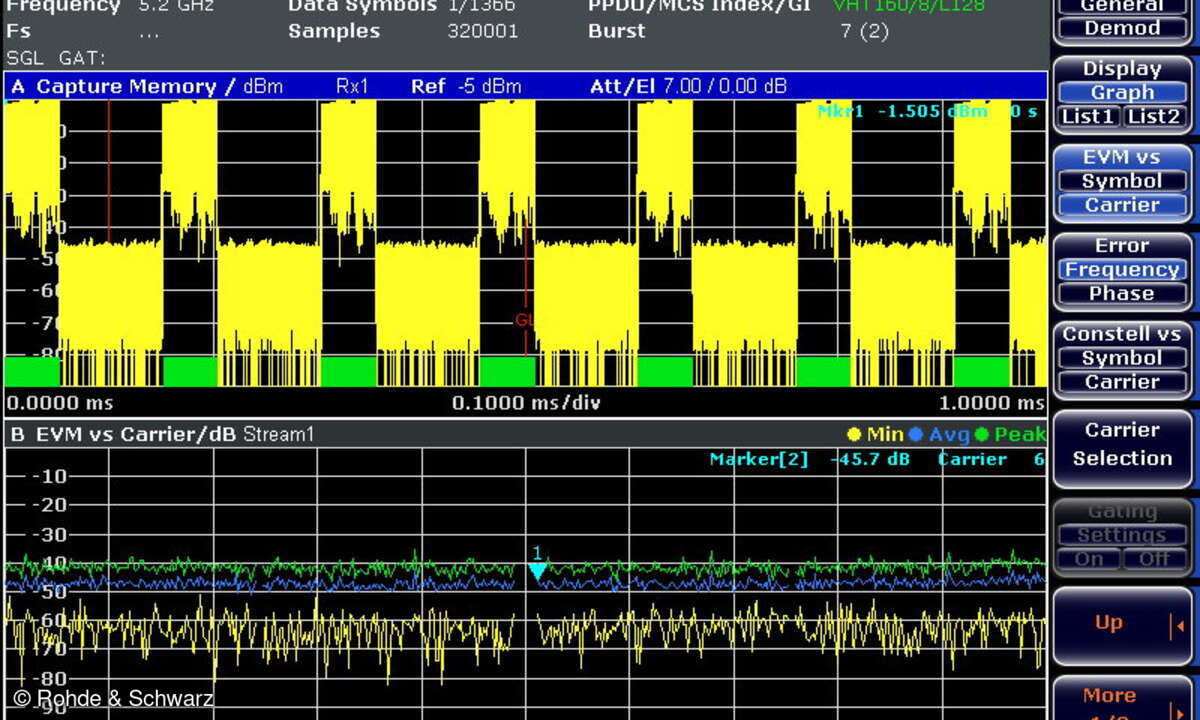The height and width of the screenshot is (720, 1200).
Task: Switch display to List1
Action: pyautogui.click(x=1090, y=116)
